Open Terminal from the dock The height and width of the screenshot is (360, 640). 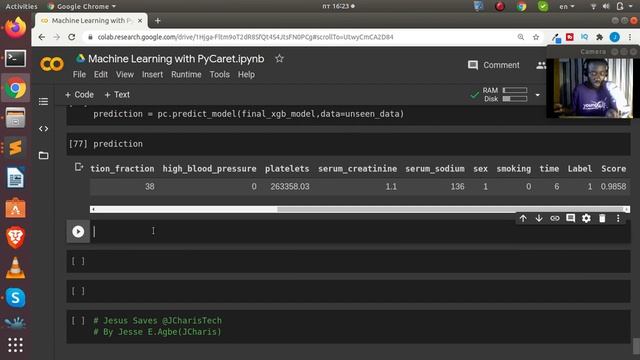click(x=16, y=58)
